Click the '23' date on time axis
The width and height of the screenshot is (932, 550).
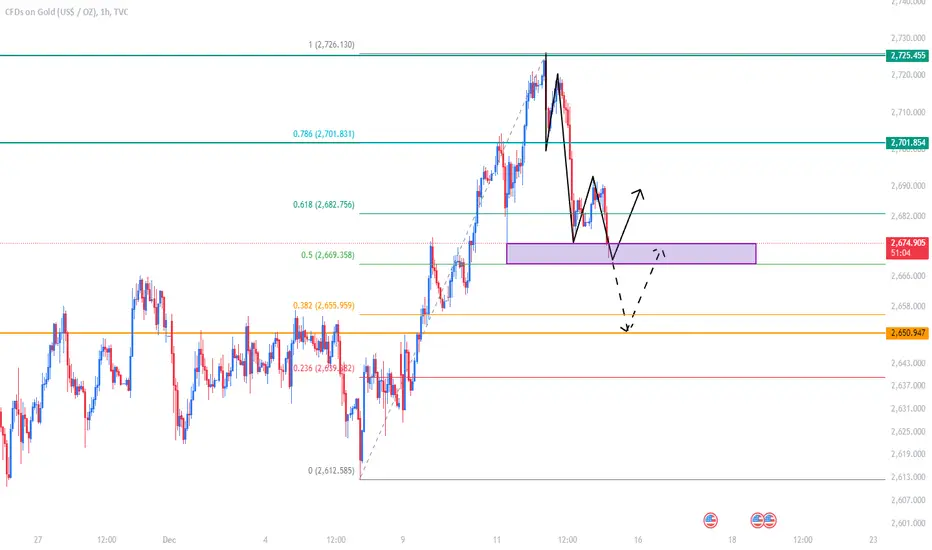click(873, 540)
